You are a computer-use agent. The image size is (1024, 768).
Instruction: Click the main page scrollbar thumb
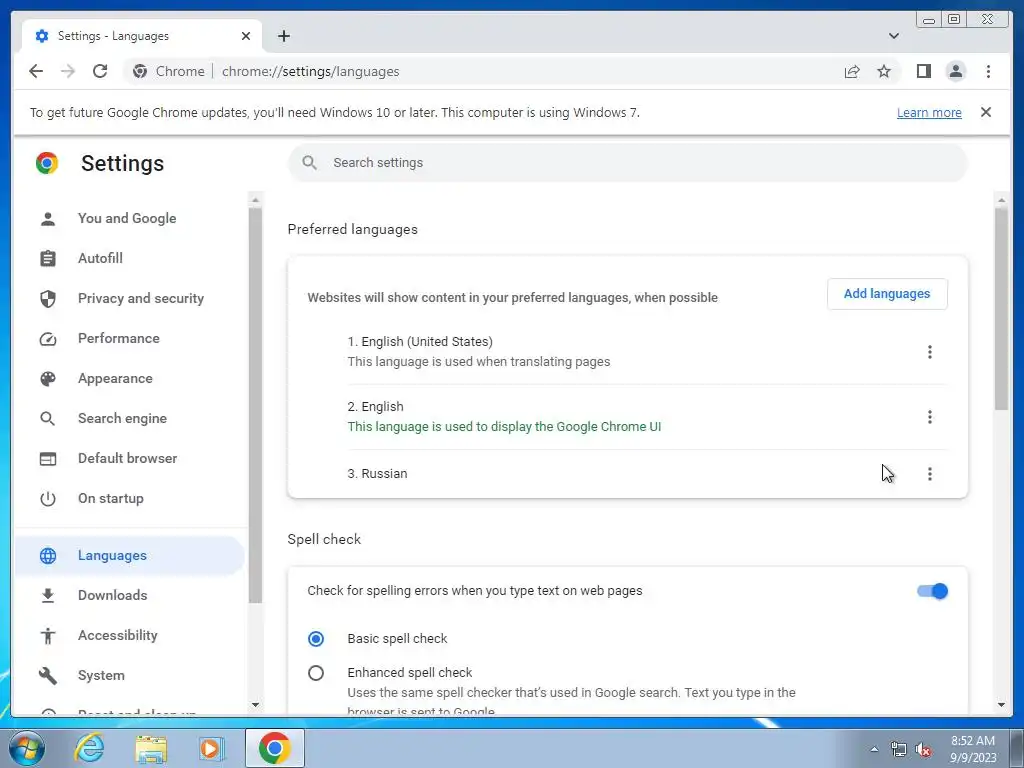click(1001, 307)
